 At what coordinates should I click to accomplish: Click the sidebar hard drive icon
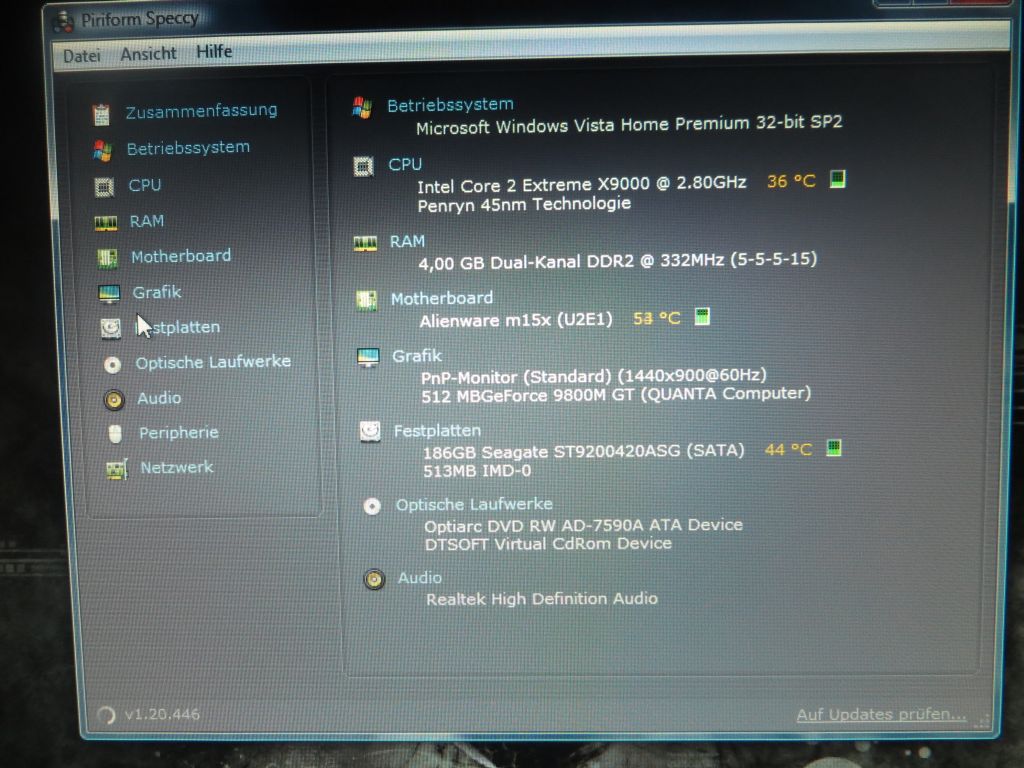pyautogui.click(x=110, y=328)
